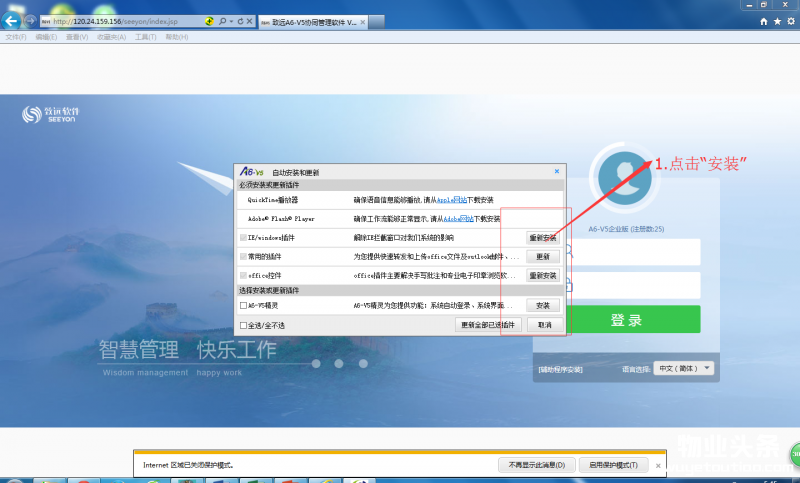800x483 pixels.
Task: Click the Refresh icon in address bar
Action: click(240, 21)
